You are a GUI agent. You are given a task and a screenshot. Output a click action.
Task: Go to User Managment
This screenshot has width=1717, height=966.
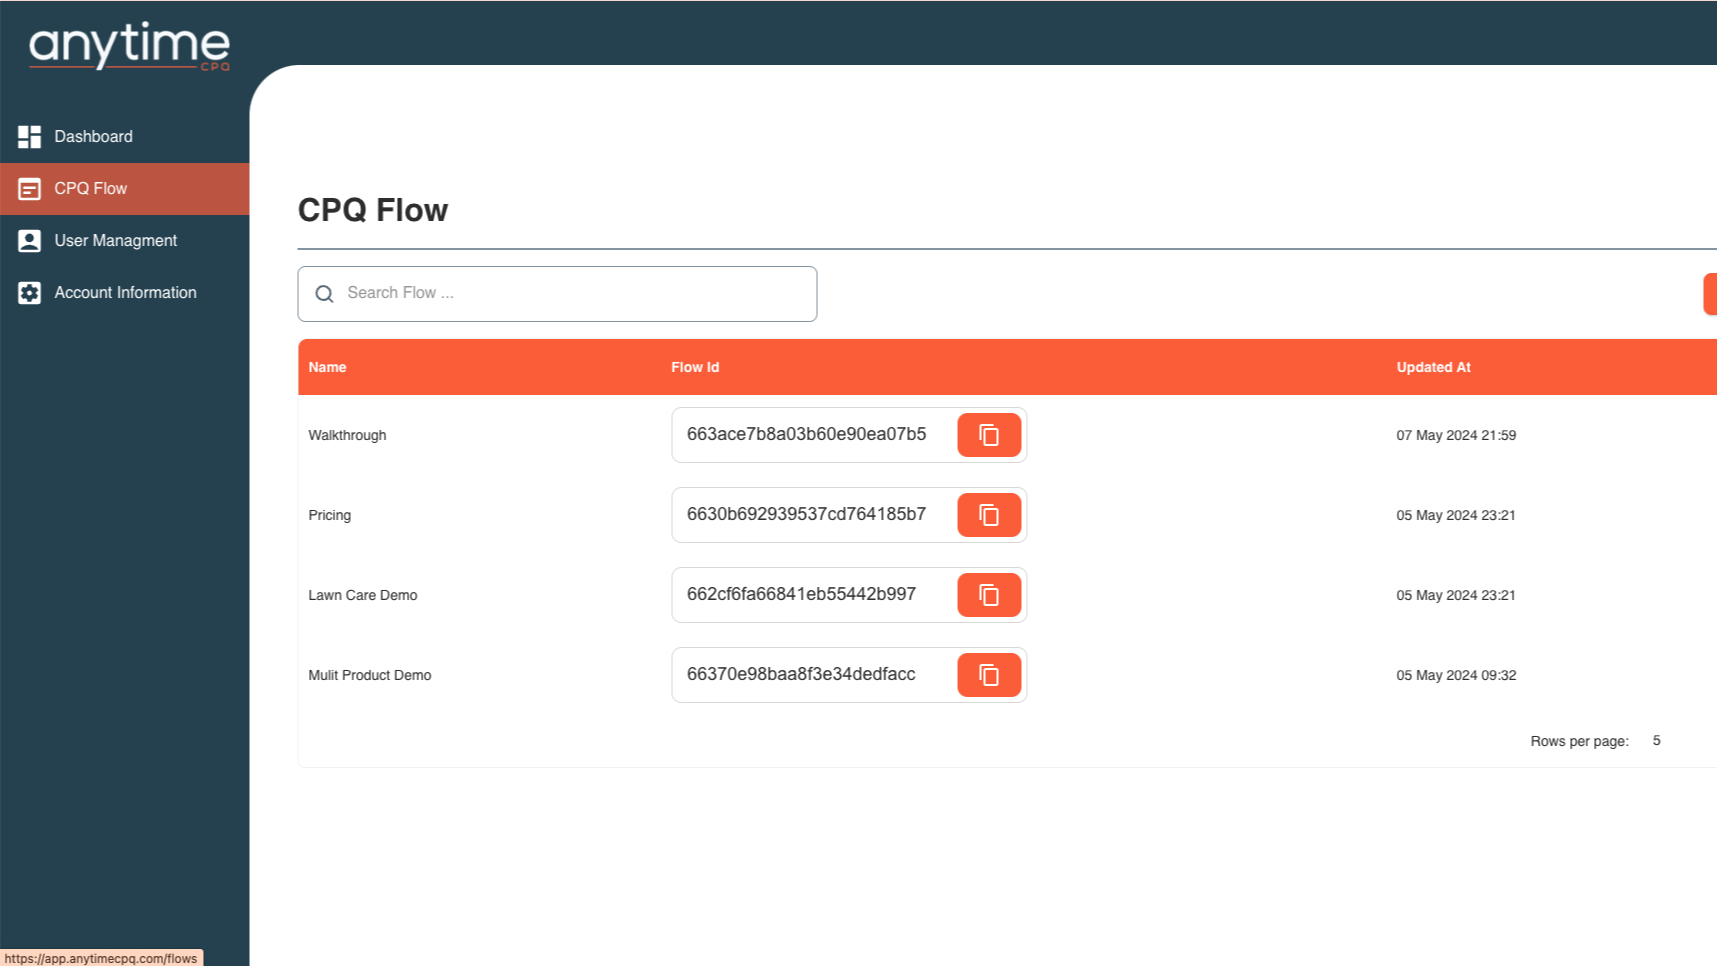[x=125, y=241]
